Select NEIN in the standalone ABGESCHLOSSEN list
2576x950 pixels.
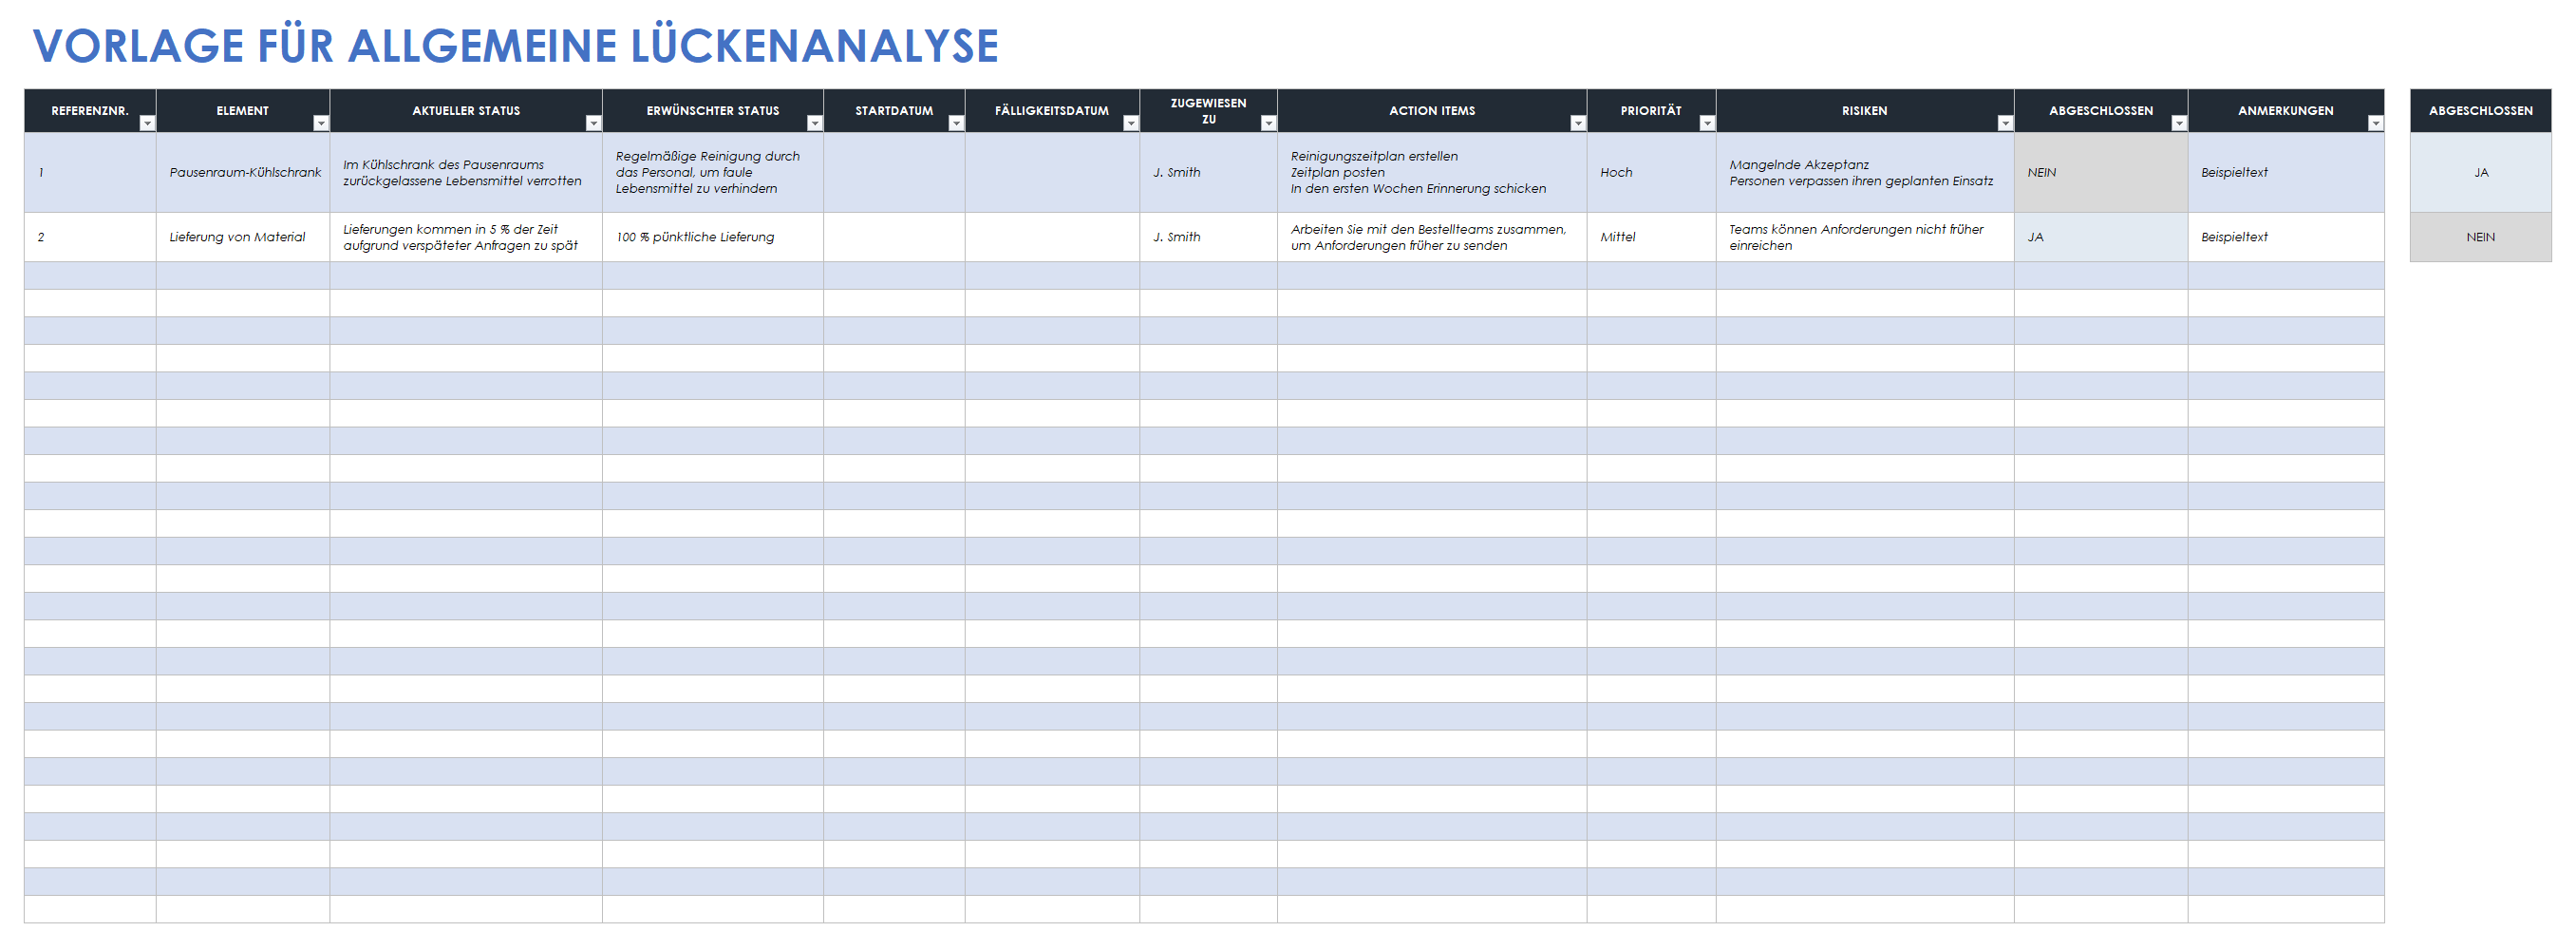pyautogui.click(x=2481, y=237)
